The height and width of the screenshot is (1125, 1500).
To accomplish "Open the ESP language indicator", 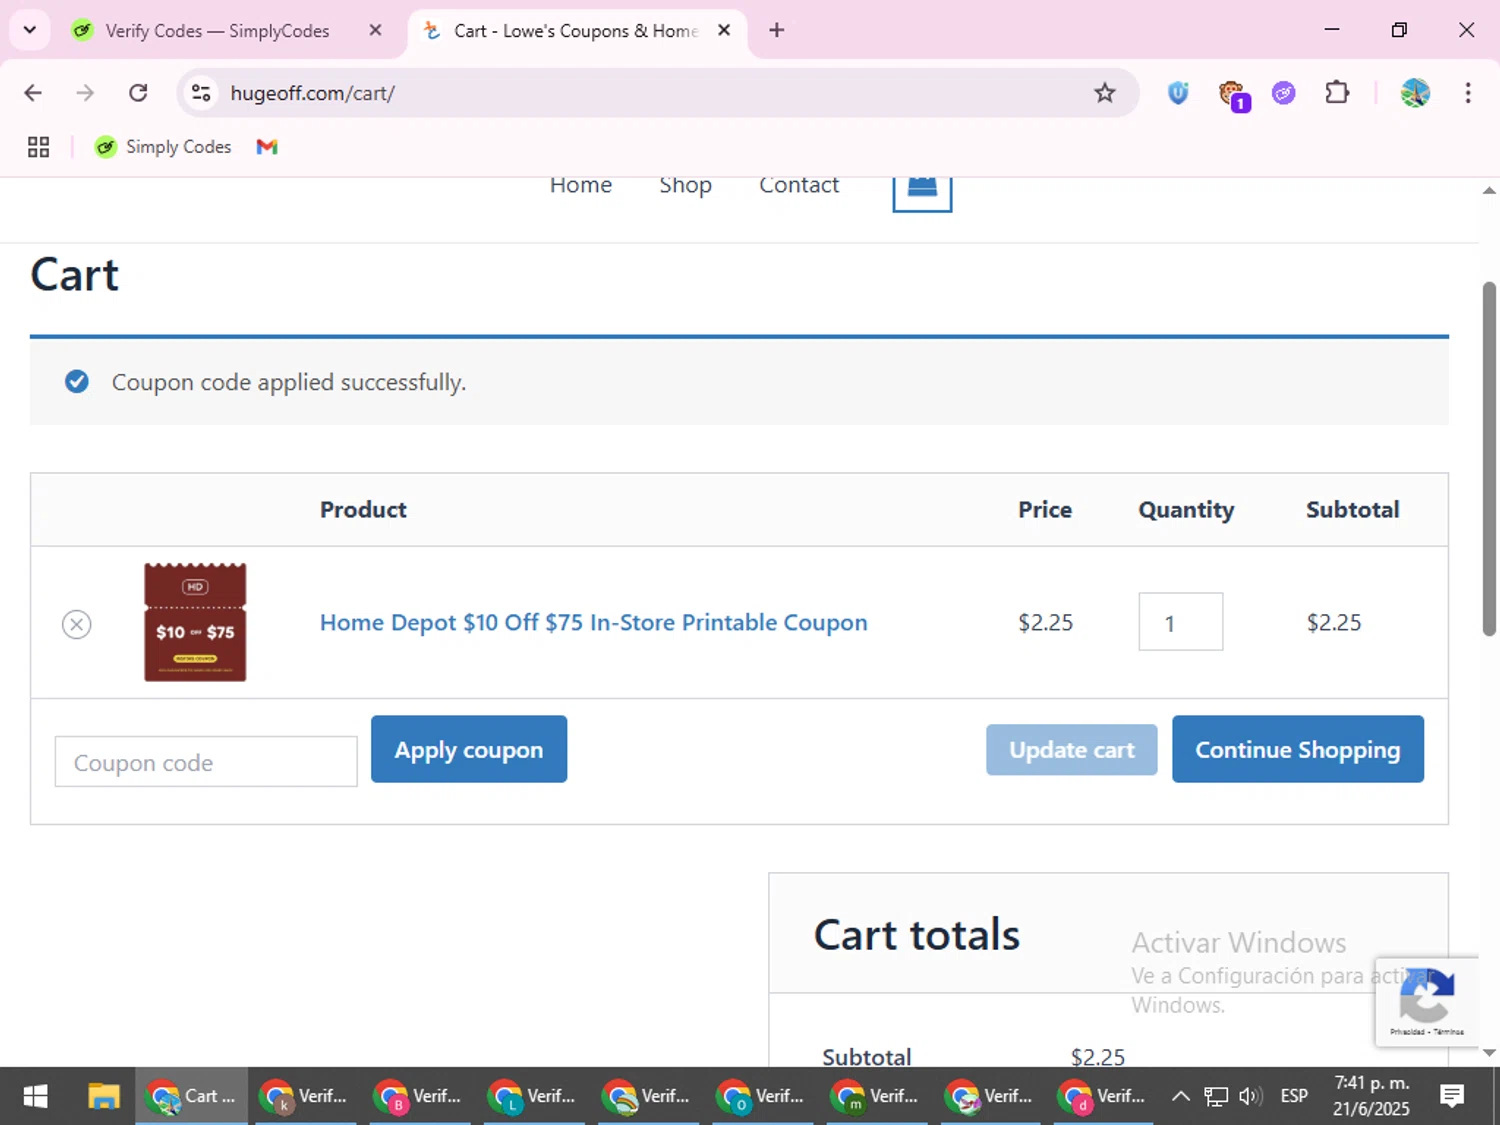I will point(1294,1097).
